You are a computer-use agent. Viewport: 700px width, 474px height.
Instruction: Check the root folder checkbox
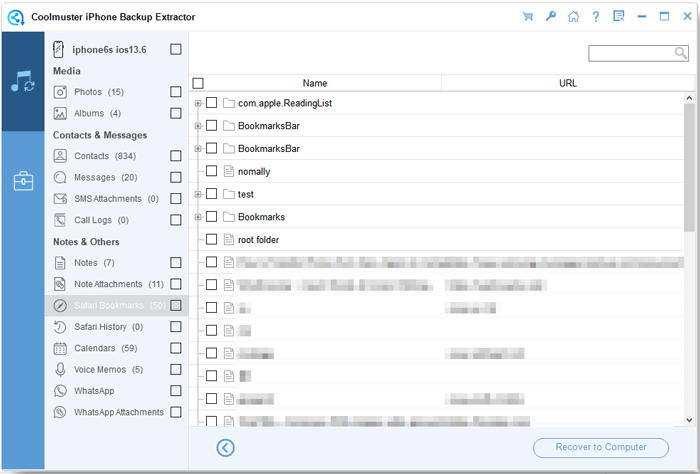tap(212, 239)
